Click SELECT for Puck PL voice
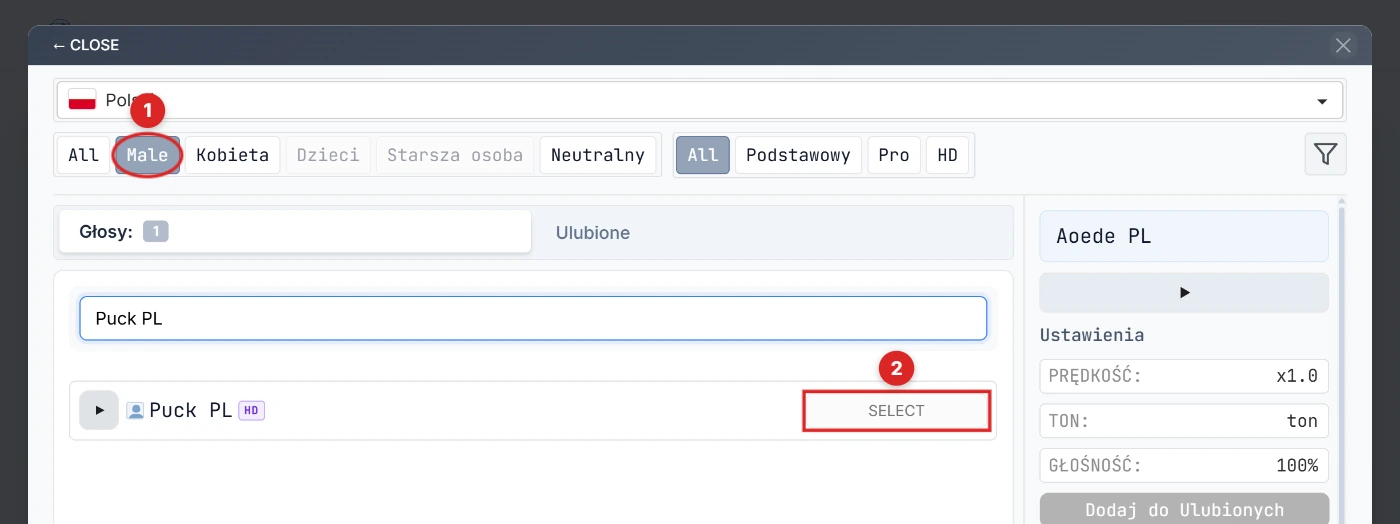Viewport: 1400px width, 524px height. point(896,411)
